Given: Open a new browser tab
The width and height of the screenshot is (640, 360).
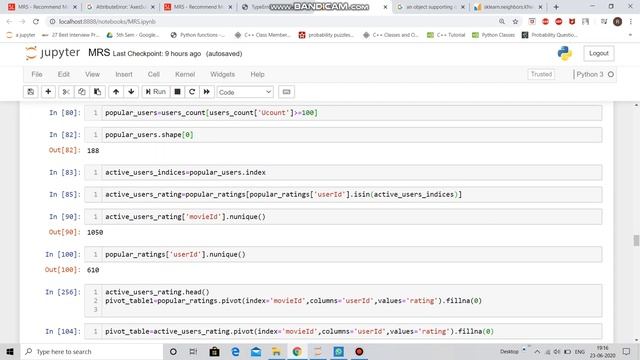Looking at the screenshot, I should tap(556, 7).
